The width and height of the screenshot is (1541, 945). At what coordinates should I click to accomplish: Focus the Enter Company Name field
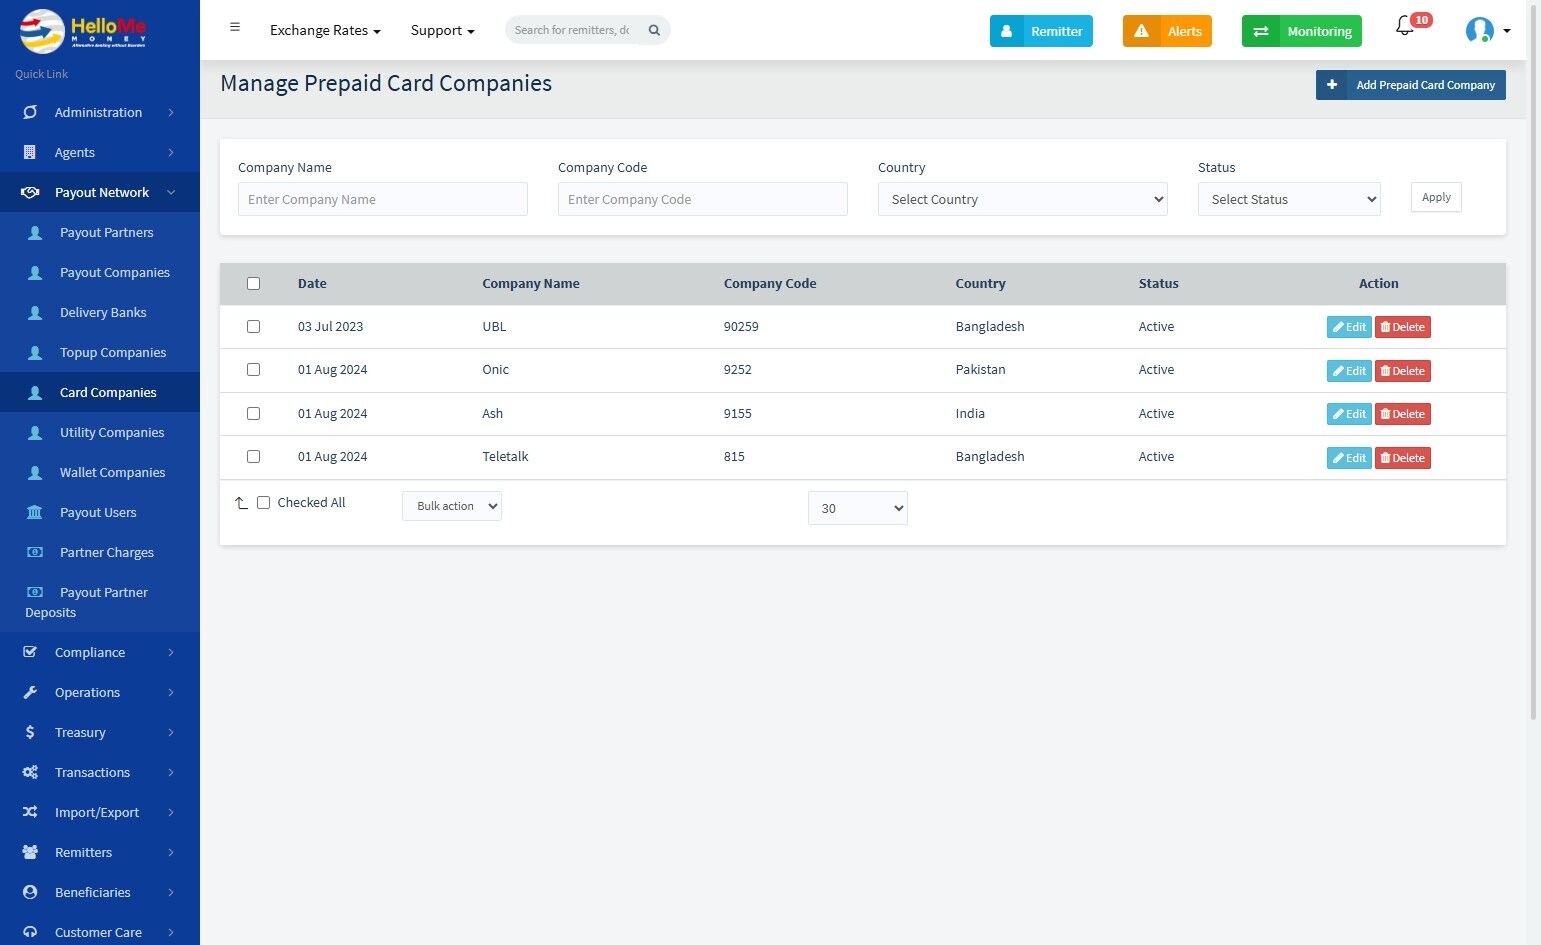tap(383, 199)
